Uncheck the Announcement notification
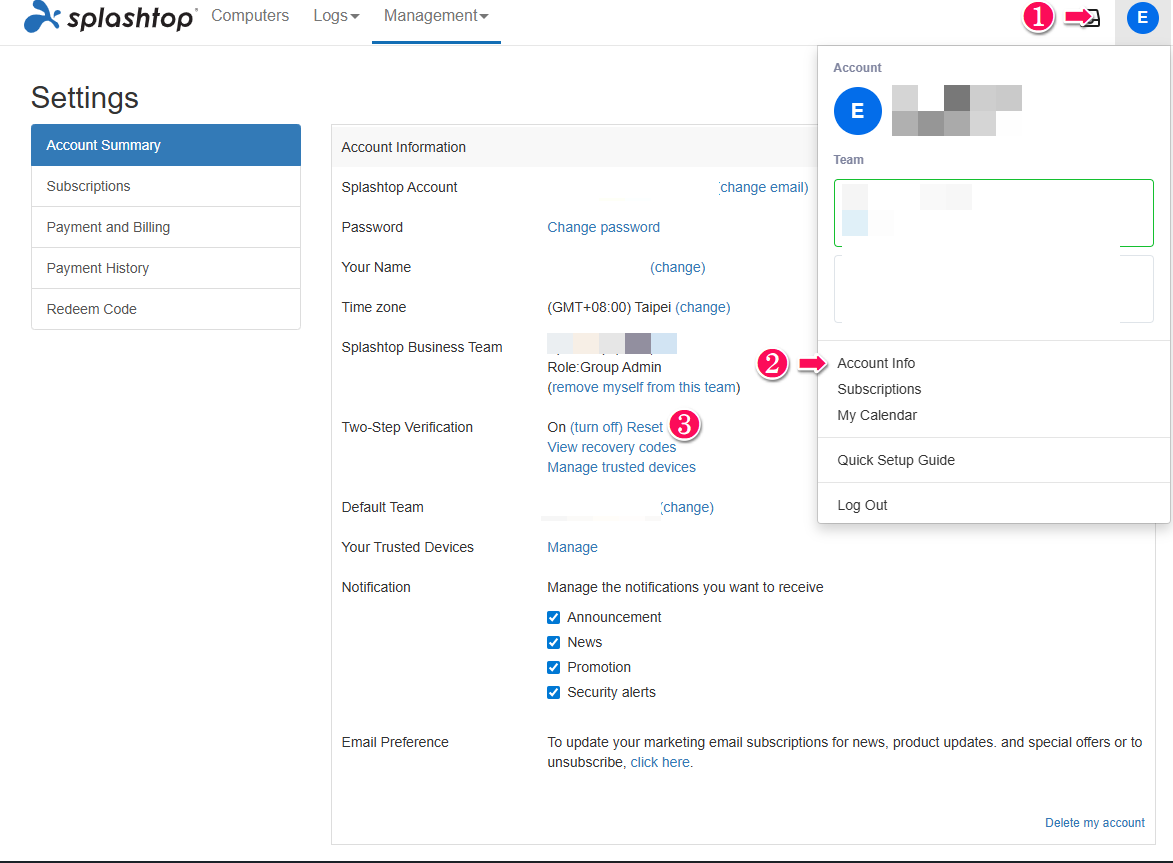 point(553,617)
